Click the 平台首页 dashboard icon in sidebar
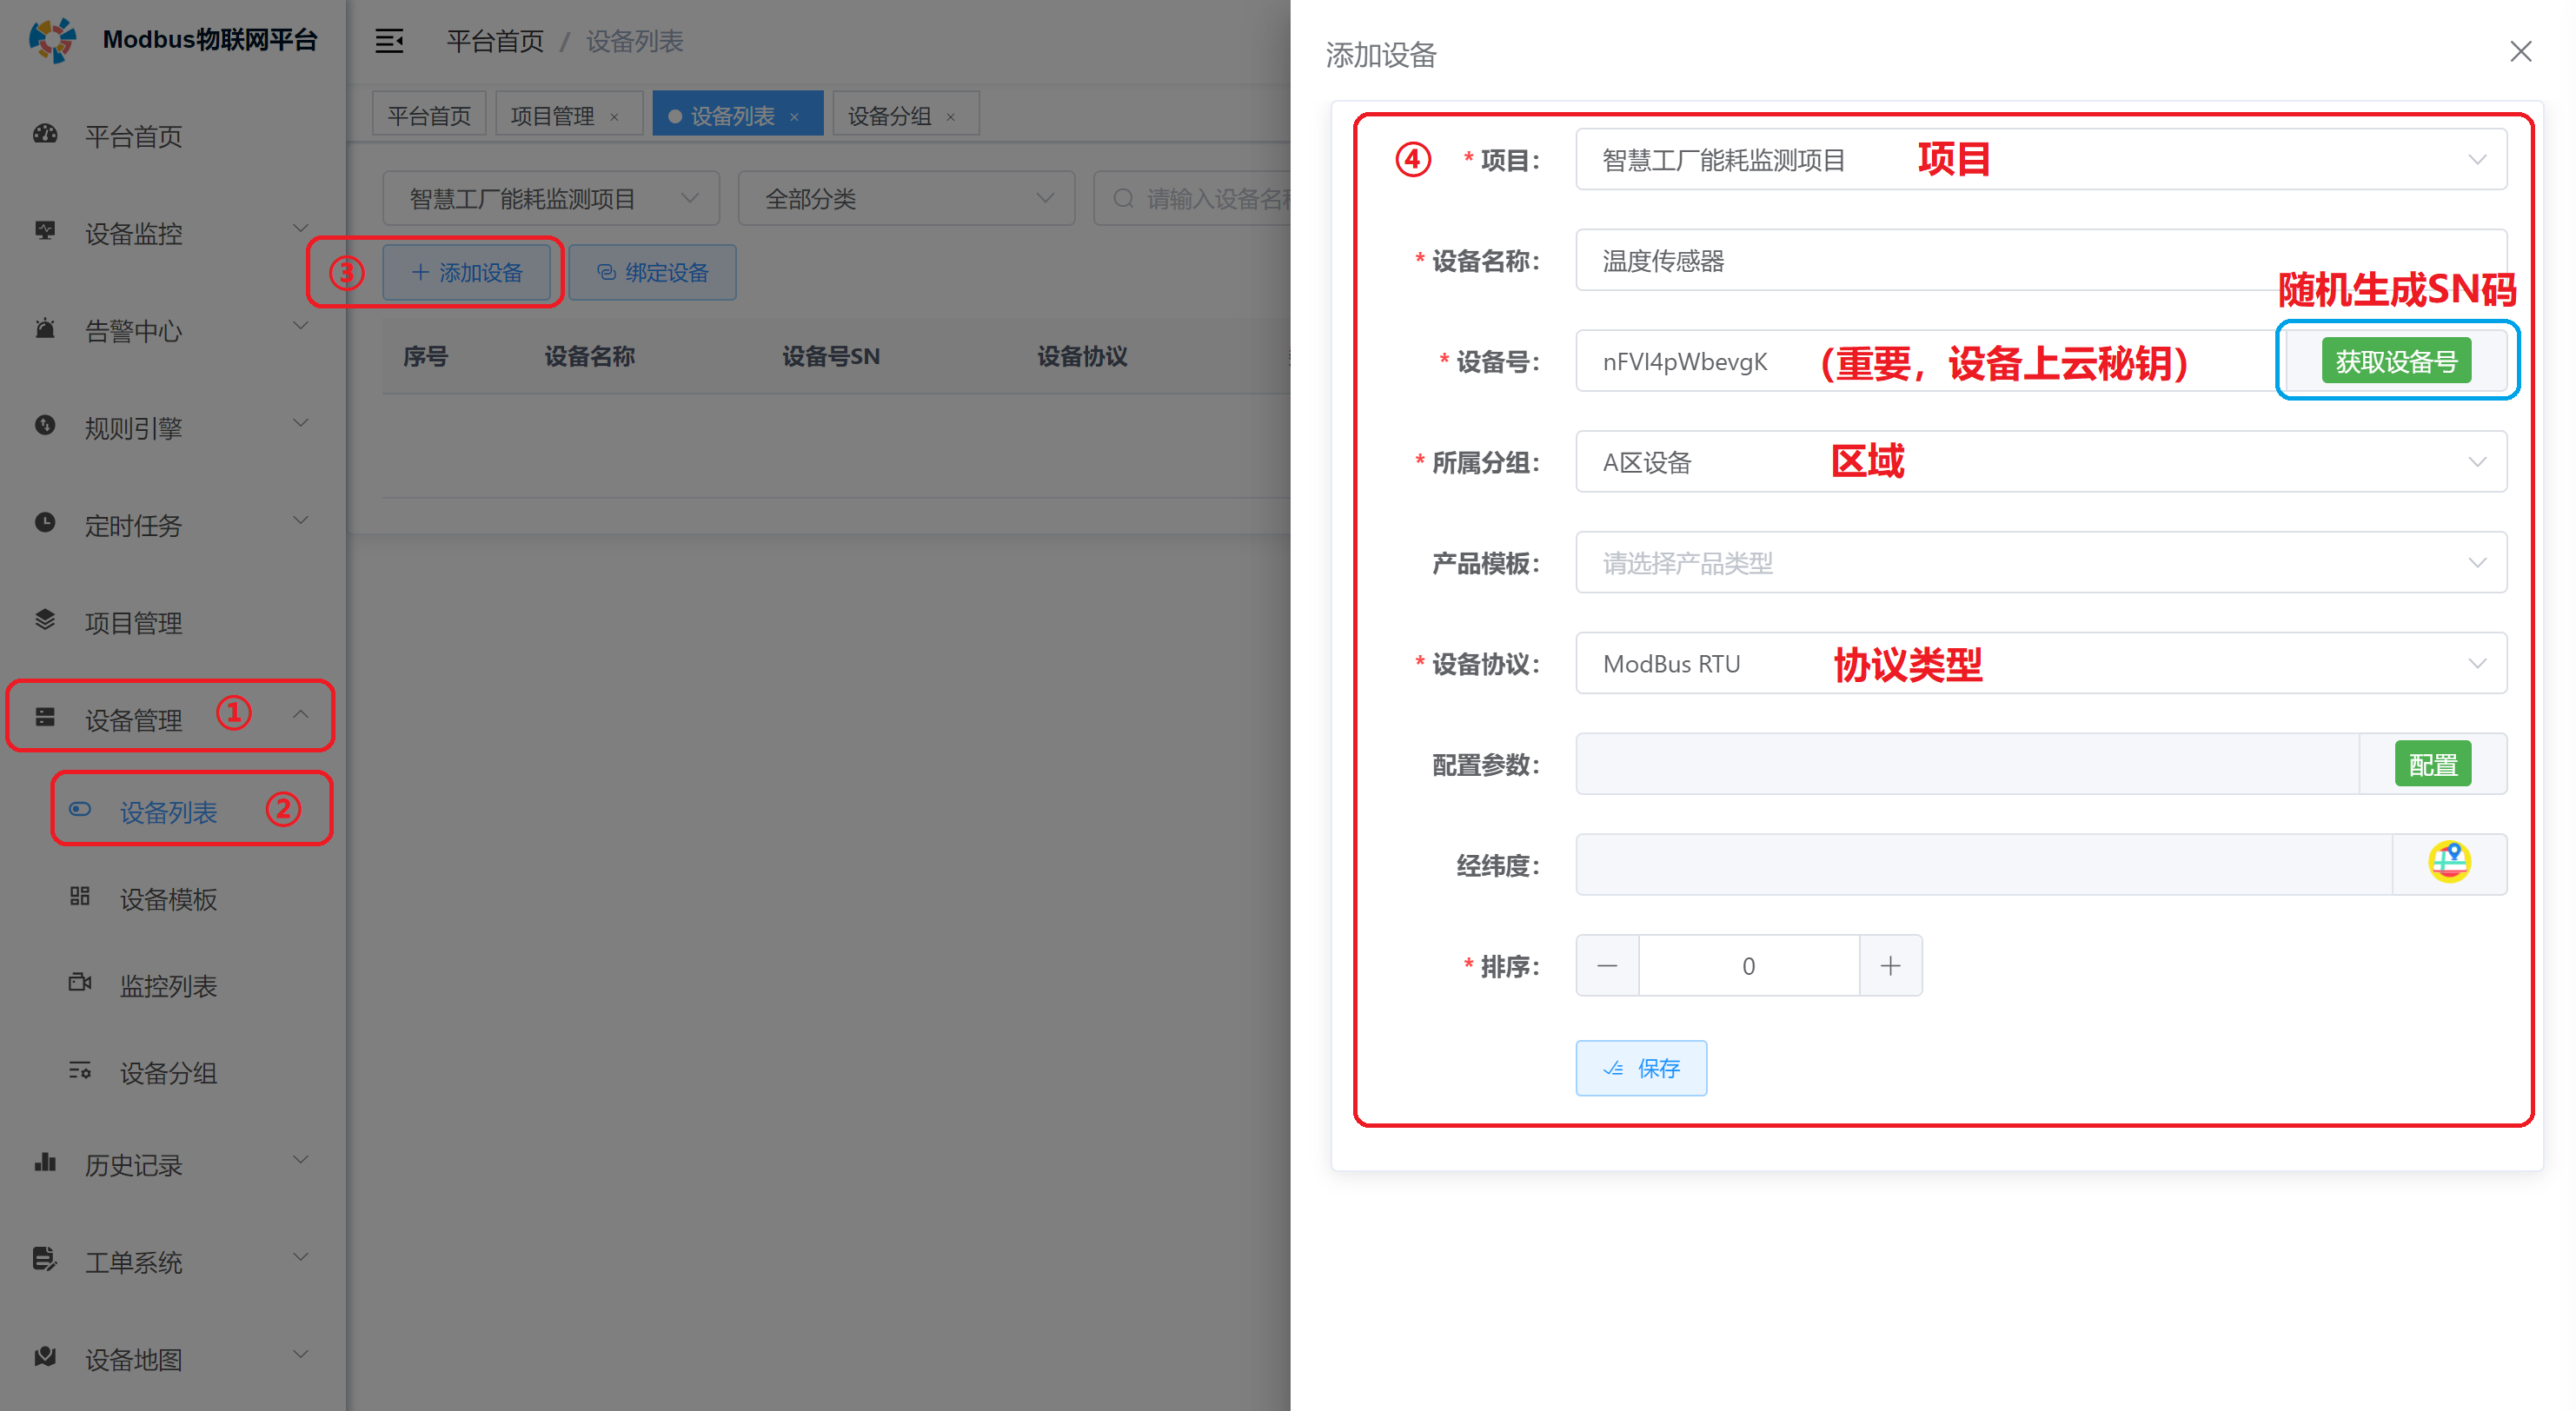 tap(45, 135)
